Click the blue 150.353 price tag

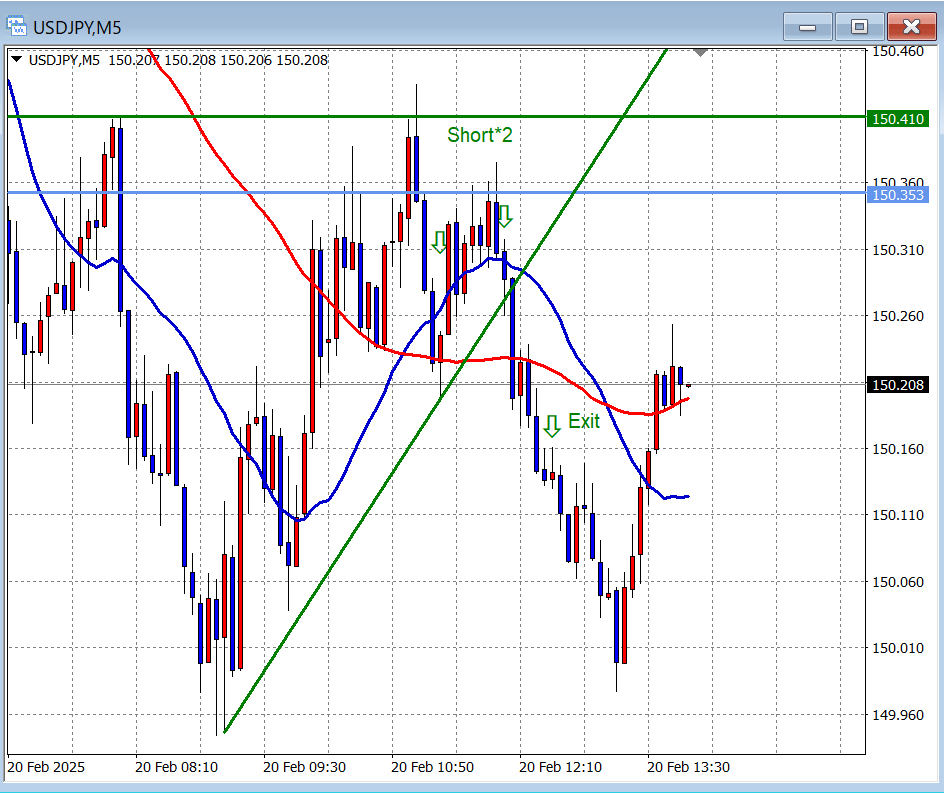[x=898, y=194]
